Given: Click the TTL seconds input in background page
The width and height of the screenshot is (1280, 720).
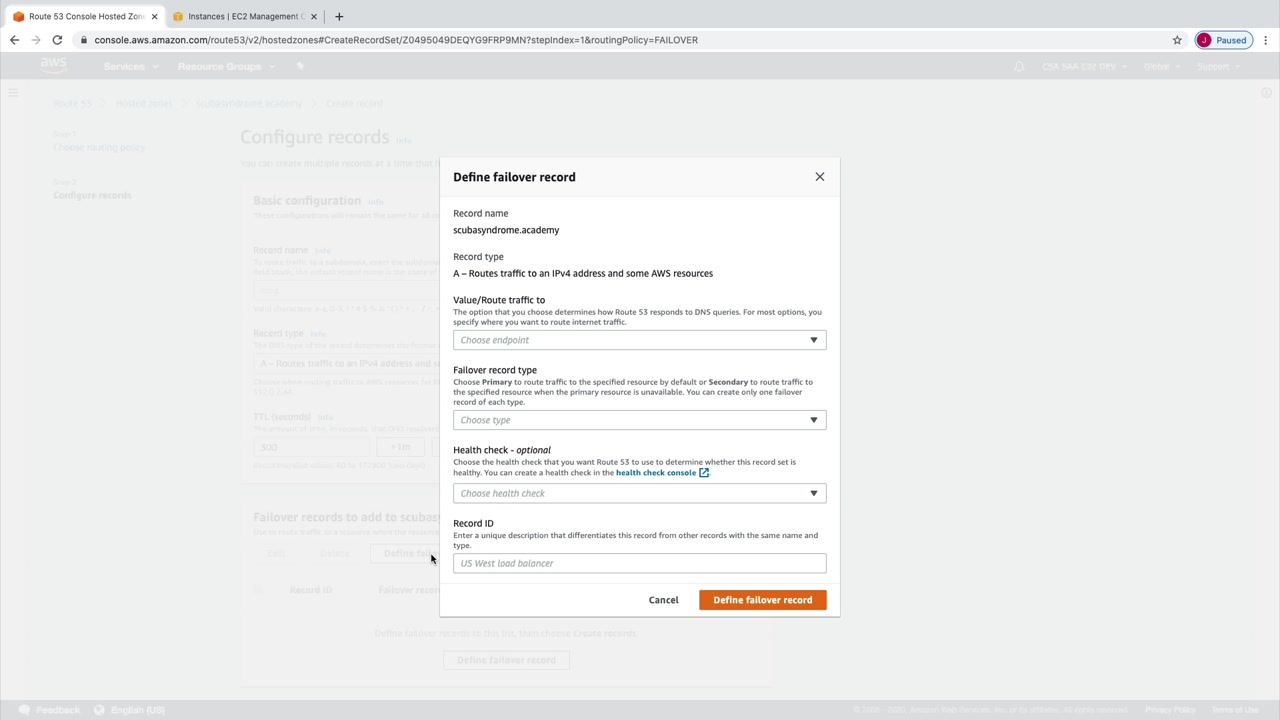Looking at the screenshot, I should [x=311, y=447].
